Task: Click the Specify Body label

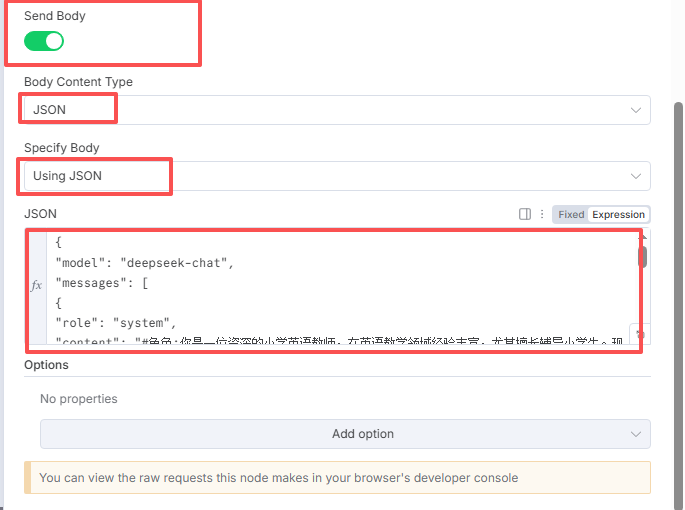Action: pyautogui.click(x=62, y=148)
